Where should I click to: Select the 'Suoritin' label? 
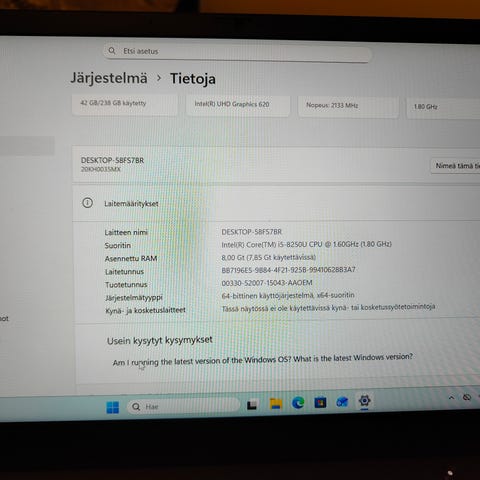118,246
